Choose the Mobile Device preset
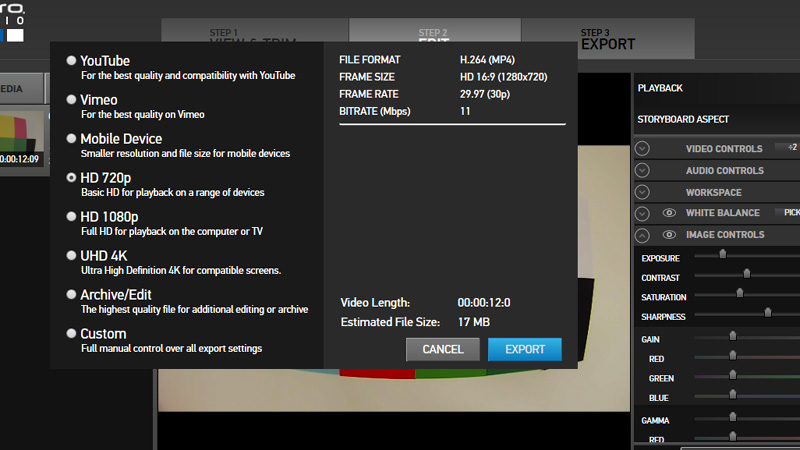The width and height of the screenshot is (800, 450). [x=71, y=139]
